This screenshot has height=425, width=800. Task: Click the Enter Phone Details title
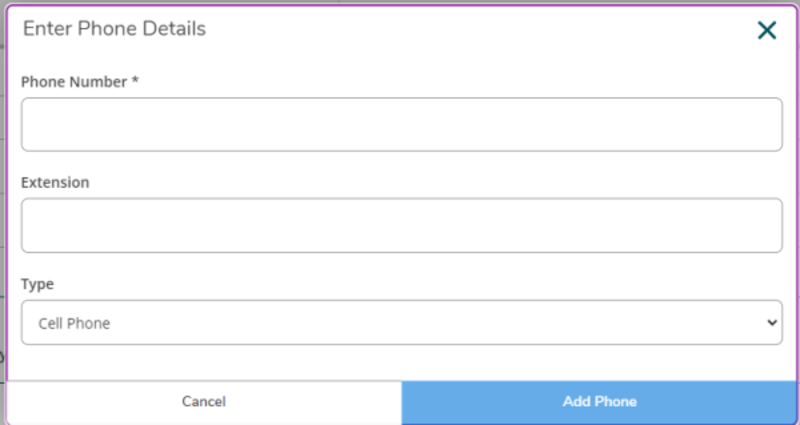point(114,29)
